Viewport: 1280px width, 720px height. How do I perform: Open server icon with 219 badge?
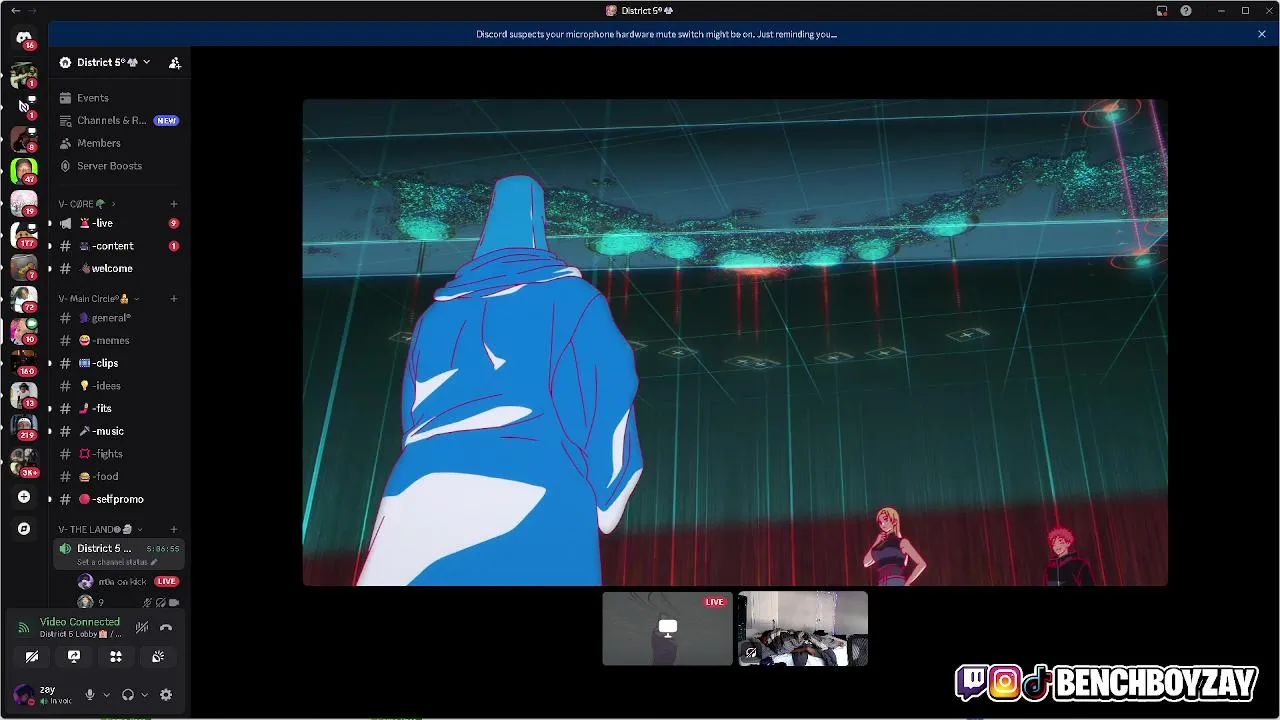pyautogui.click(x=24, y=428)
